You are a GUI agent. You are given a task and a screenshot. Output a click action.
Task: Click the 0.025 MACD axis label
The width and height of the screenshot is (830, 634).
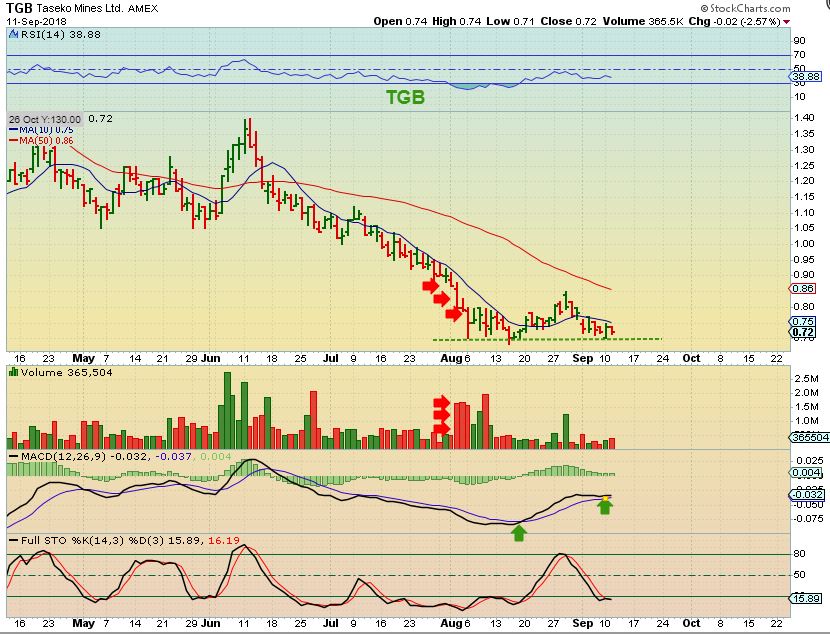tap(810, 461)
